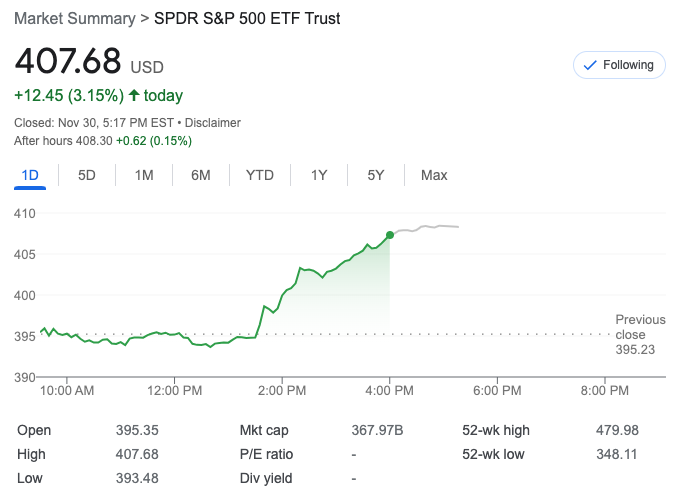677x494 pixels.
Task: View the 5Y price history
Action: tap(376, 175)
